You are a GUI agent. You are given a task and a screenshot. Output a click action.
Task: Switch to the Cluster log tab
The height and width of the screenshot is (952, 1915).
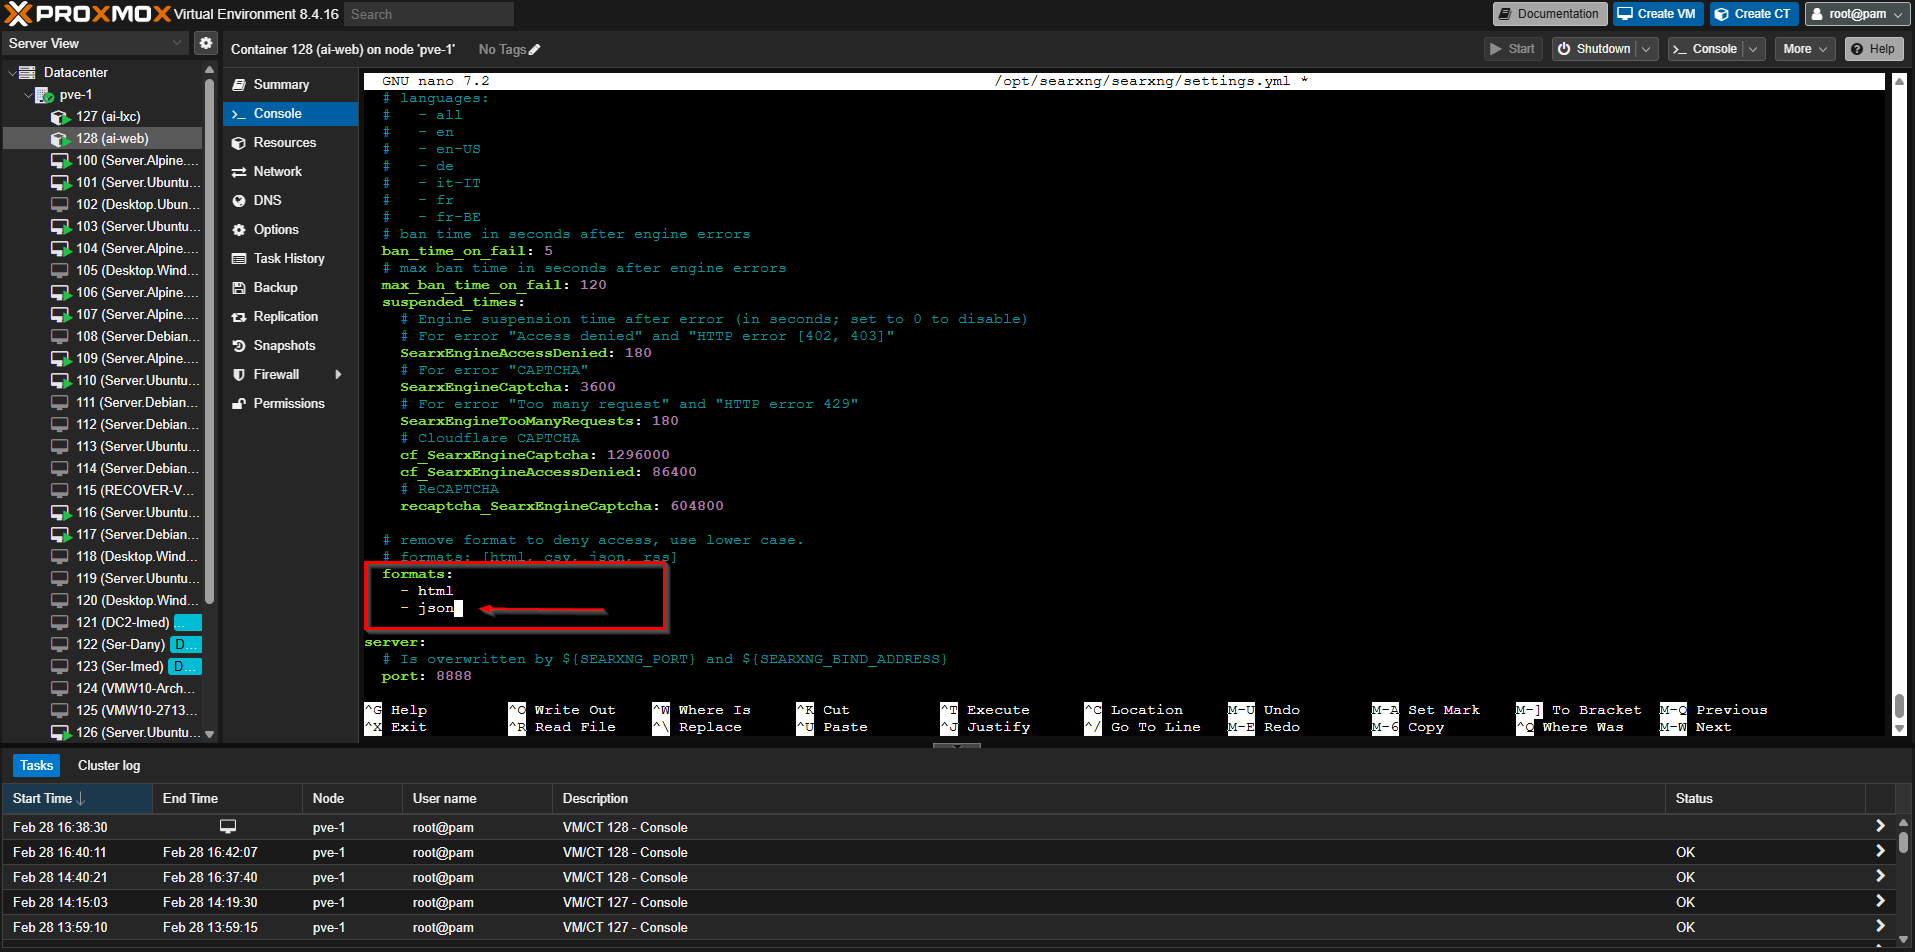[109, 766]
